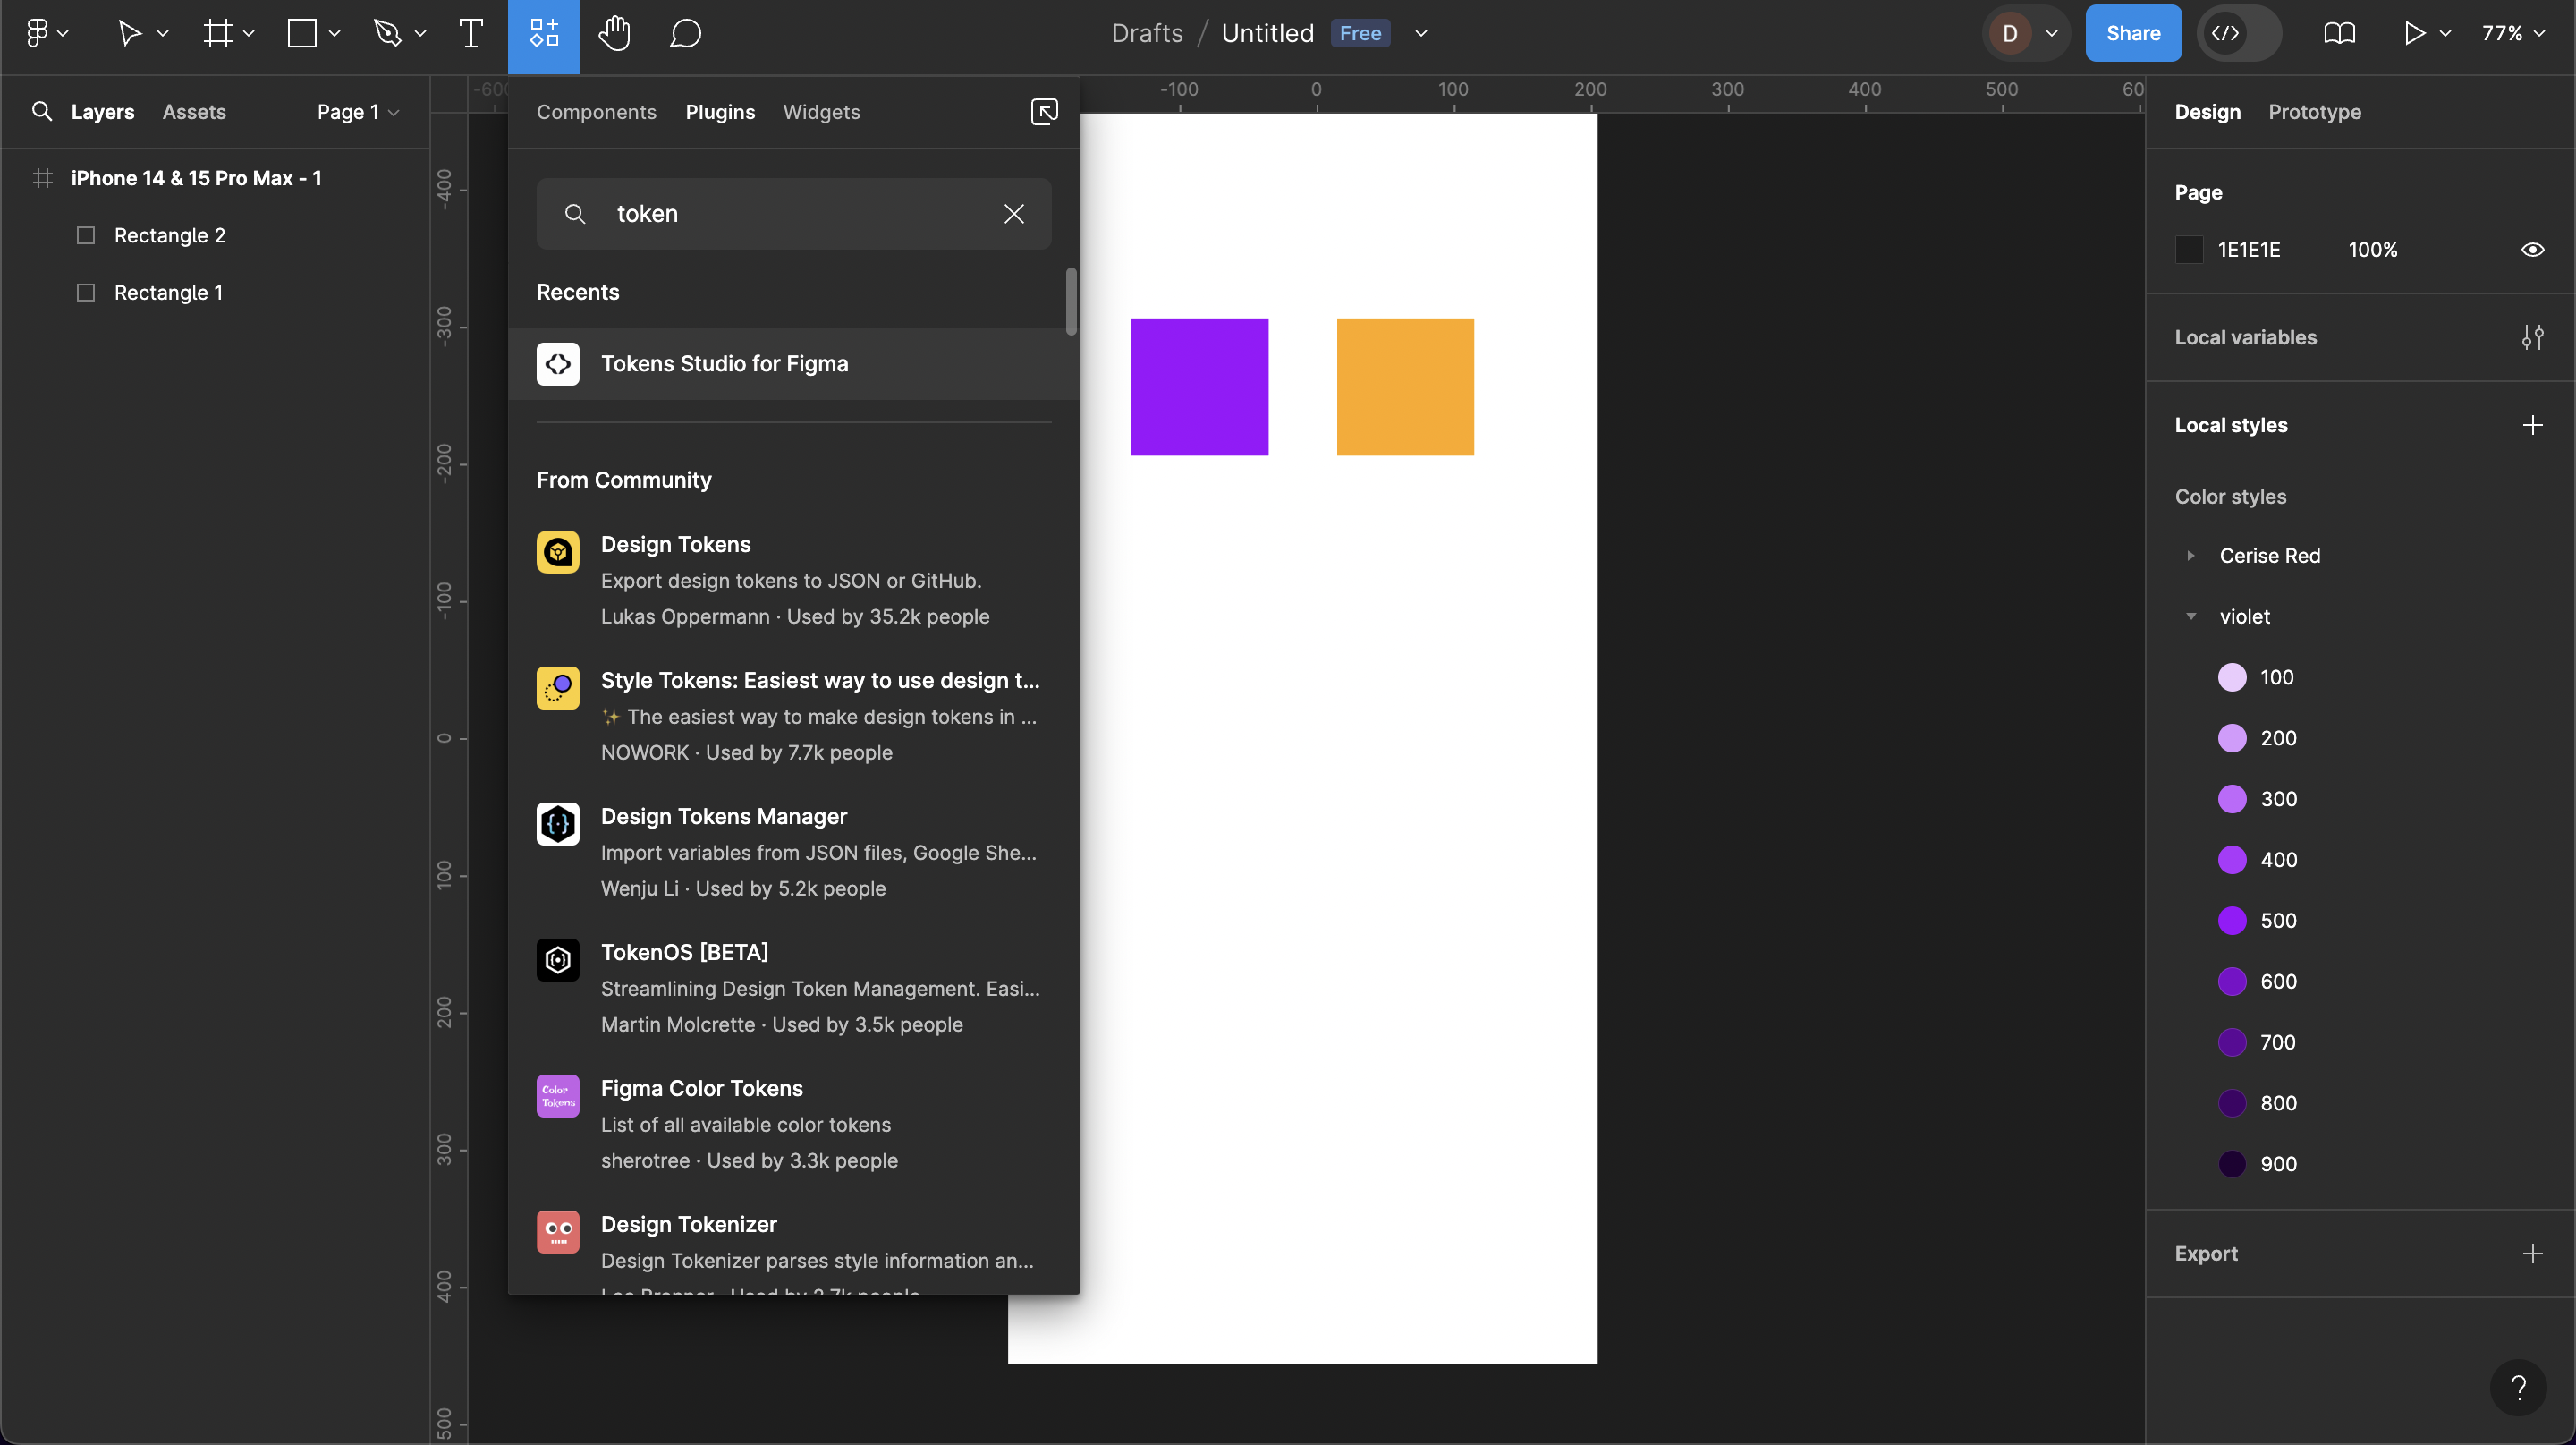This screenshot has height=1445, width=2576.
Task: Run Tokens Studio for Figma plugin
Action: coord(724,364)
